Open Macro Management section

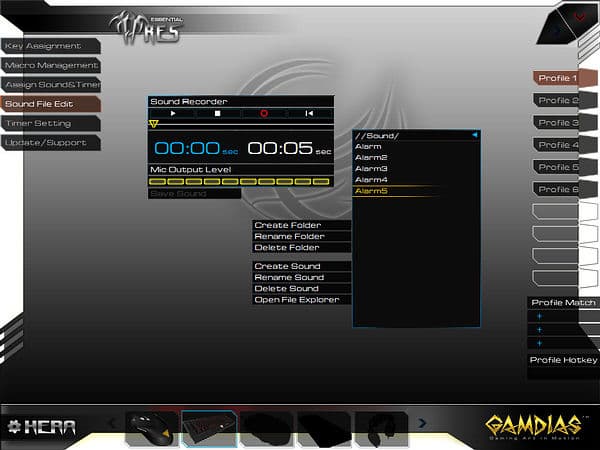pyautogui.click(x=51, y=65)
